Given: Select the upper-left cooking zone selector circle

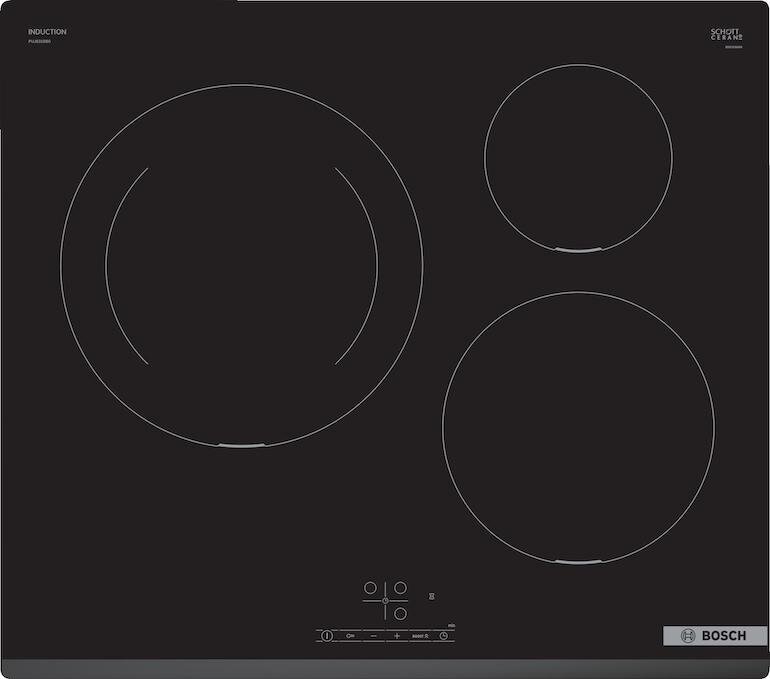Looking at the screenshot, I should pyautogui.click(x=370, y=588).
